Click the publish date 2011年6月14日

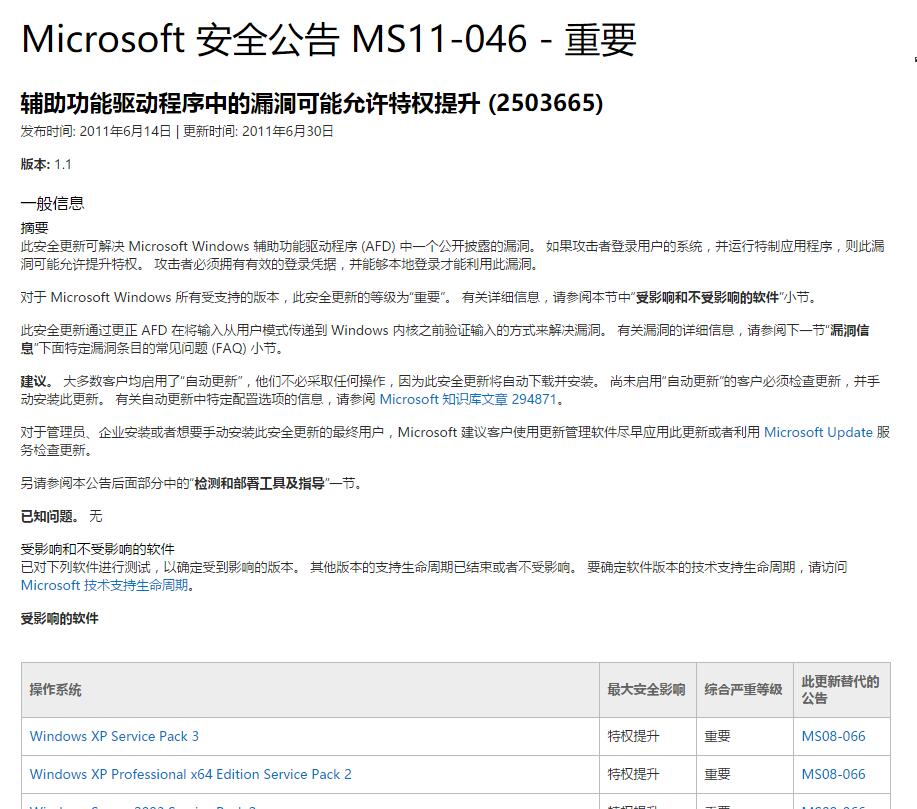[125, 131]
